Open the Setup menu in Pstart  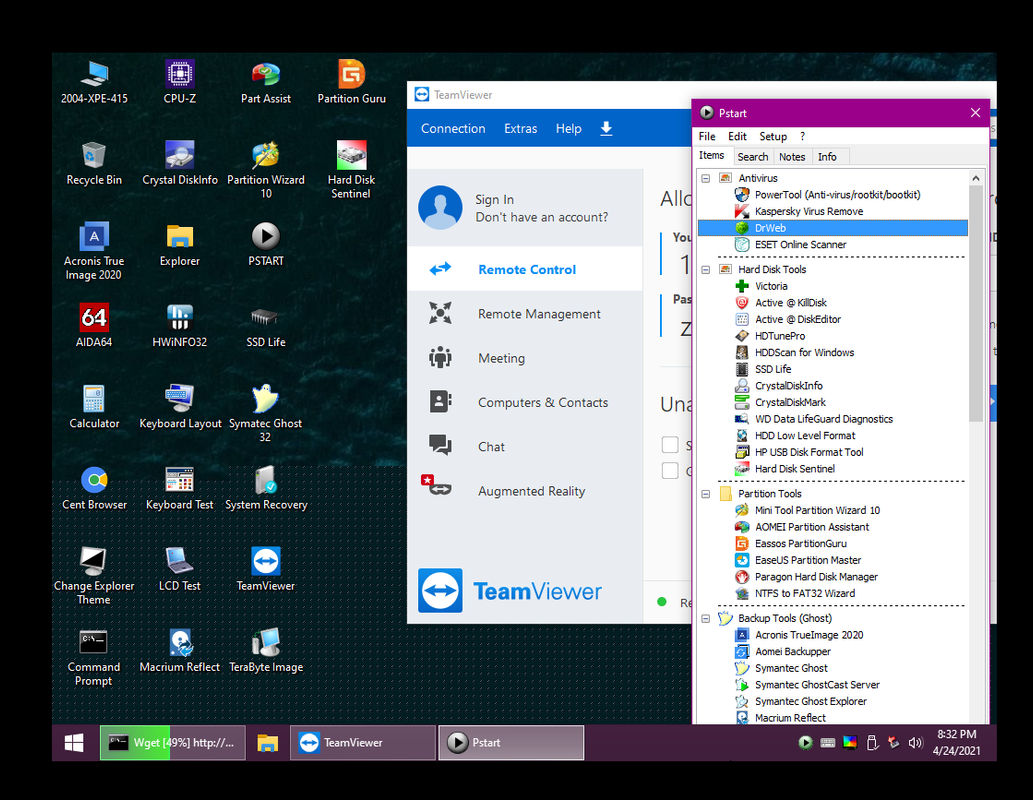pos(773,136)
